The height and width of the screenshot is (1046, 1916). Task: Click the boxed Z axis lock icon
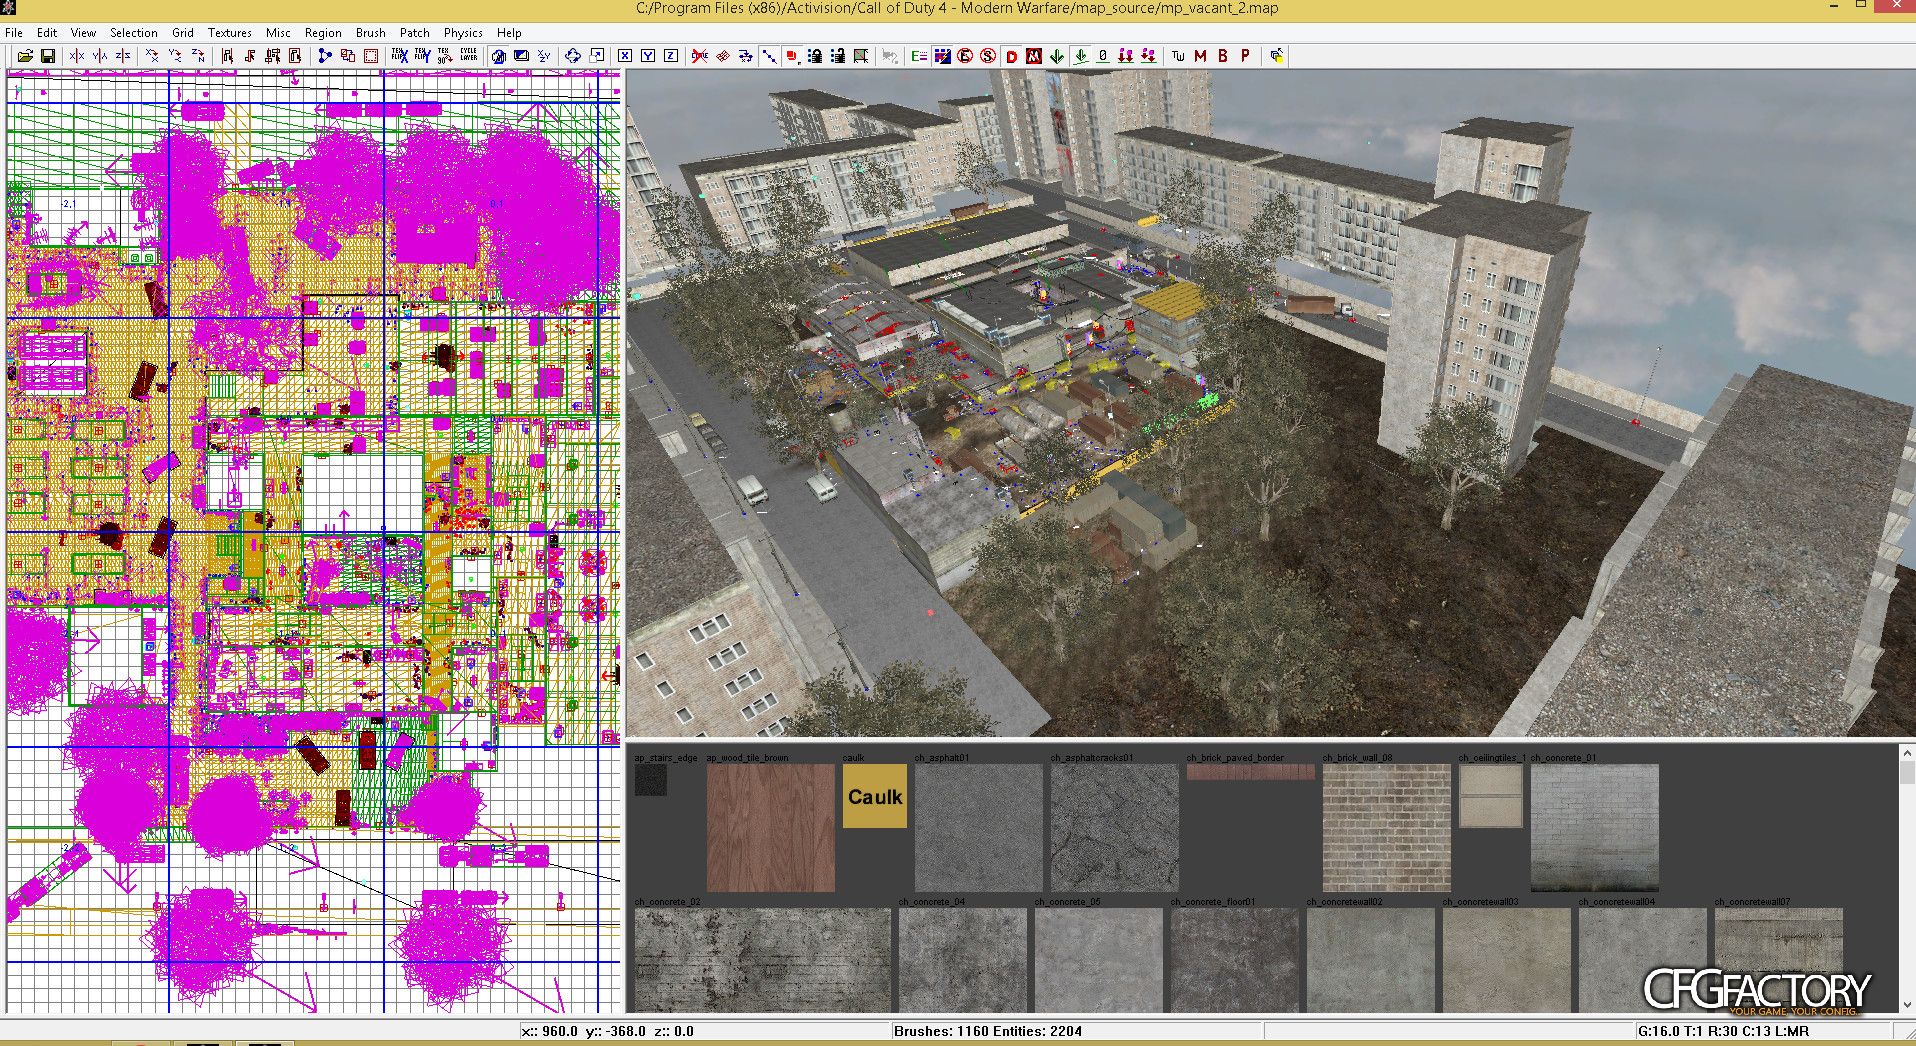click(671, 56)
